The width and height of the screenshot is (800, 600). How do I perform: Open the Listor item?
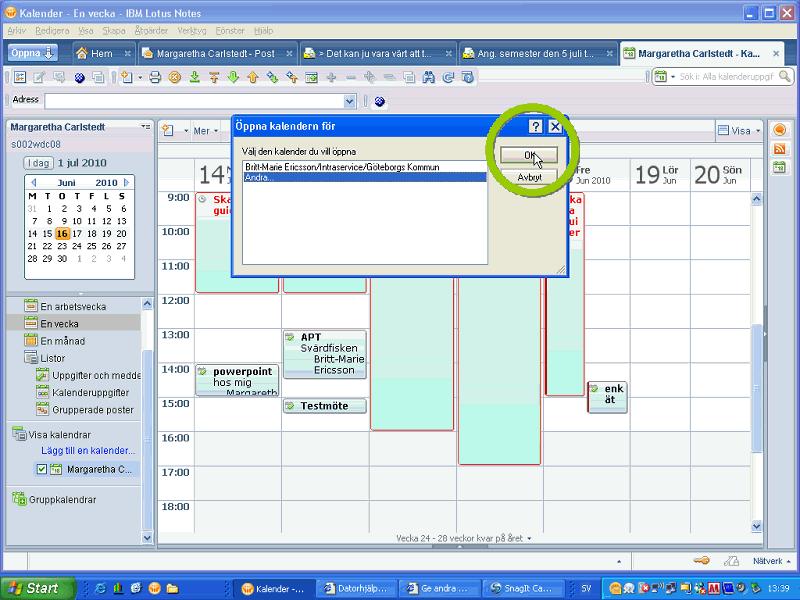pos(53,358)
